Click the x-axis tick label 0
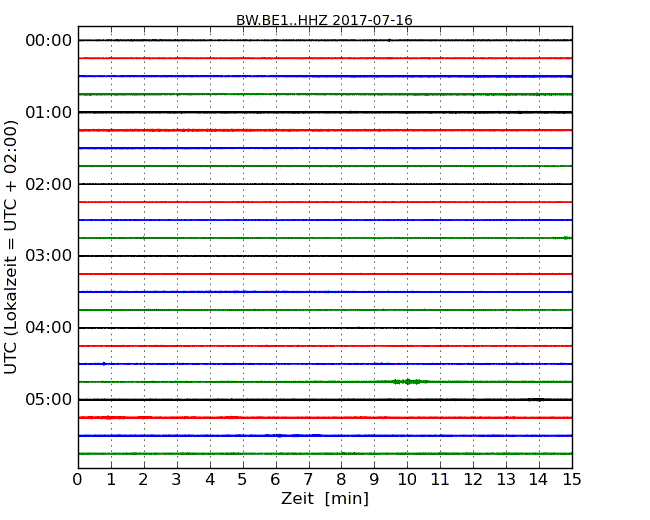The image size is (650, 520). tap(78, 480)
